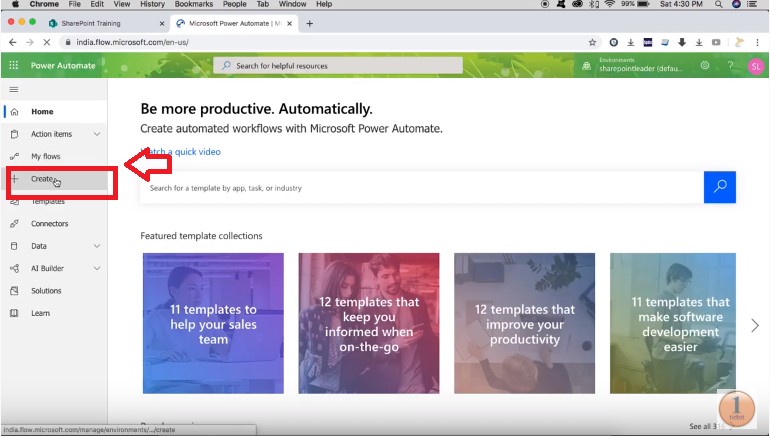This screenshot has width=770, height=436.
Task: Expand the Action items section
Action: (x=97, y=134)
